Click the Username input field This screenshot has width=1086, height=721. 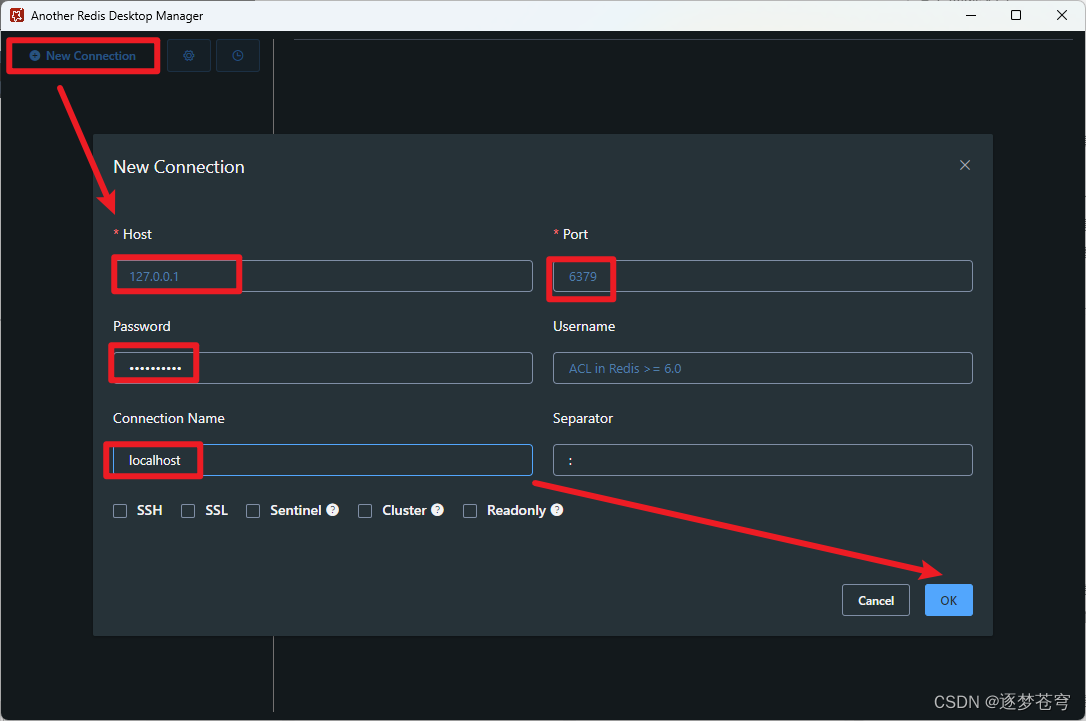(x=763, y=368)
